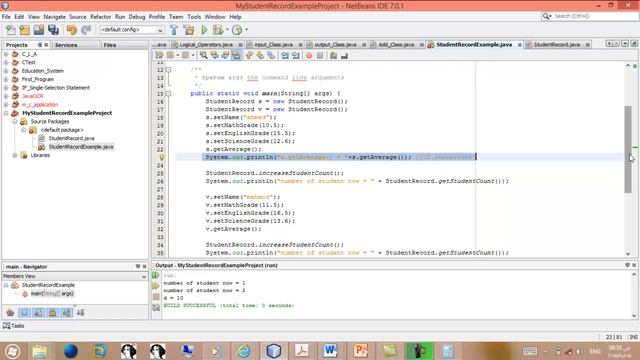This screenshot has height=360, width=640.
Task: Click the Shift Line Right icon
Action: click(296, 56)
